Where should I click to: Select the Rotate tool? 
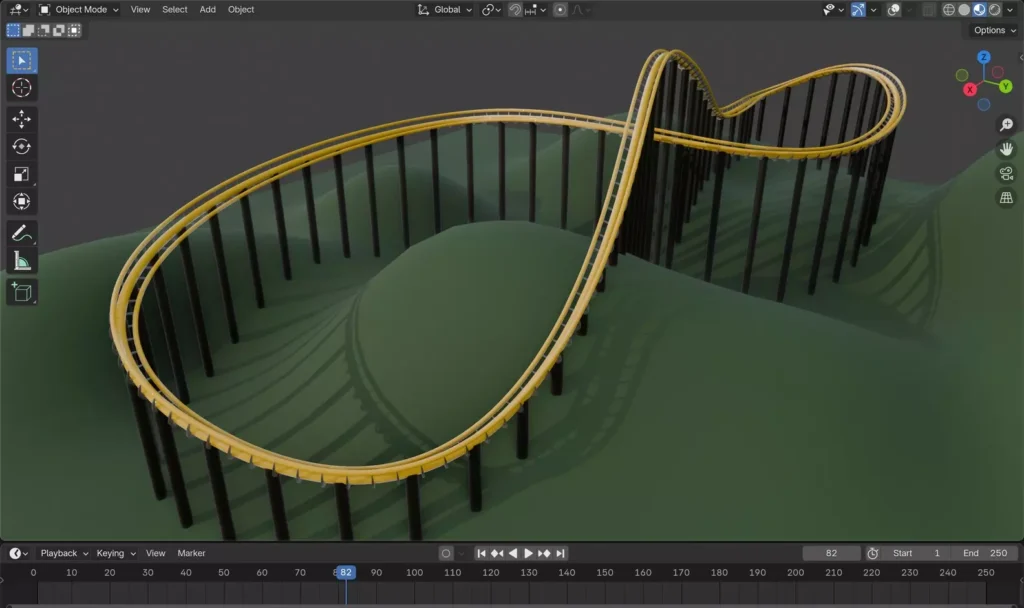tap(21, 147)
